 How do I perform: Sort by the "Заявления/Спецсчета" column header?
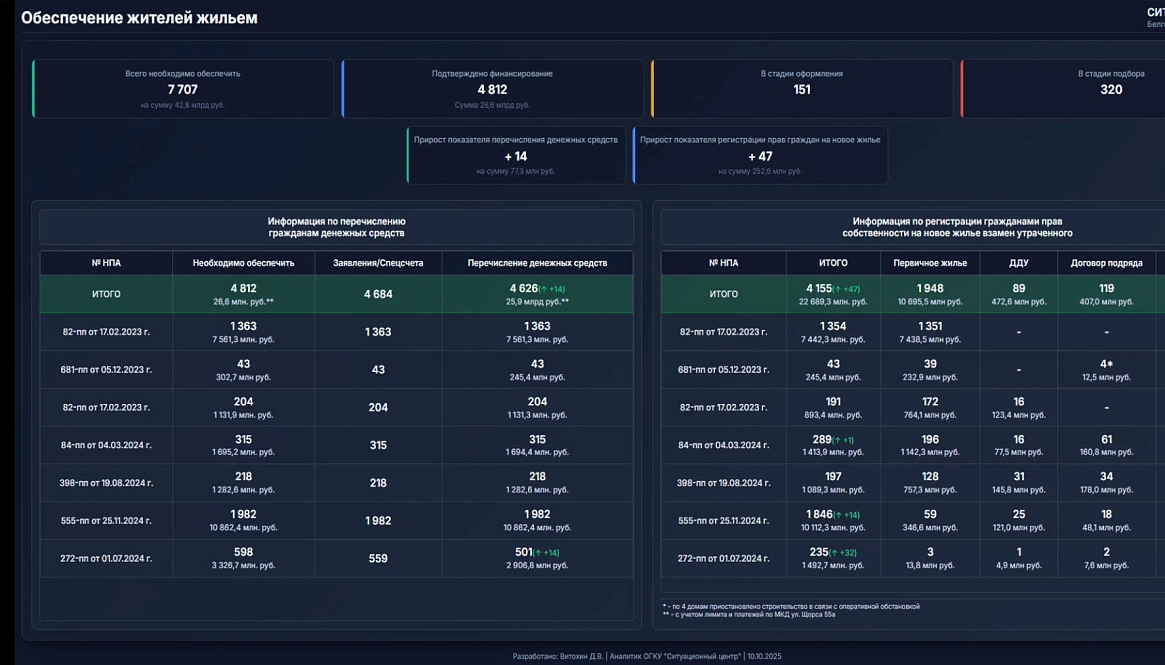point(378,263)
